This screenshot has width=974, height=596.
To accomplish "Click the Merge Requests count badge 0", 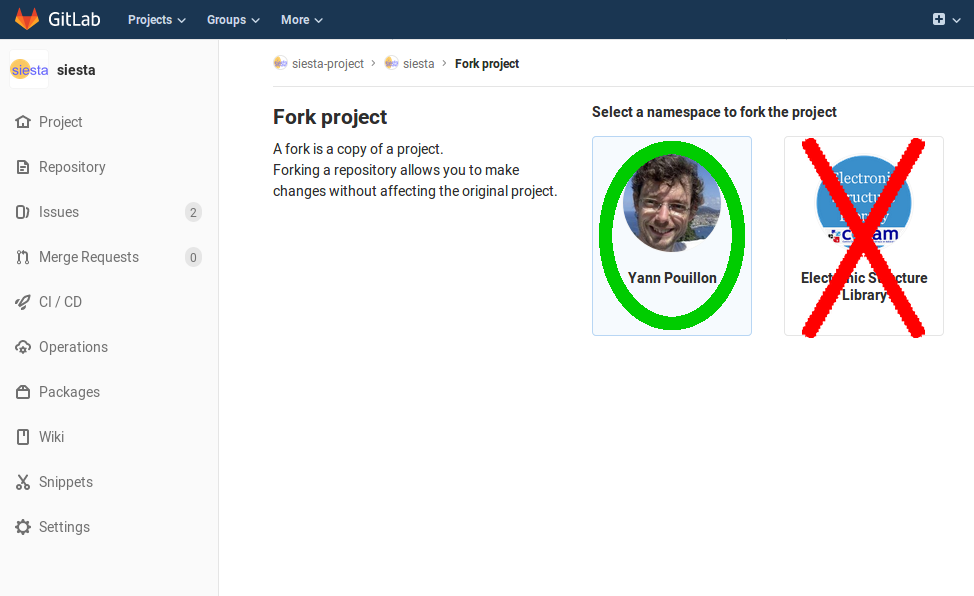I will [x=193, y=257].
